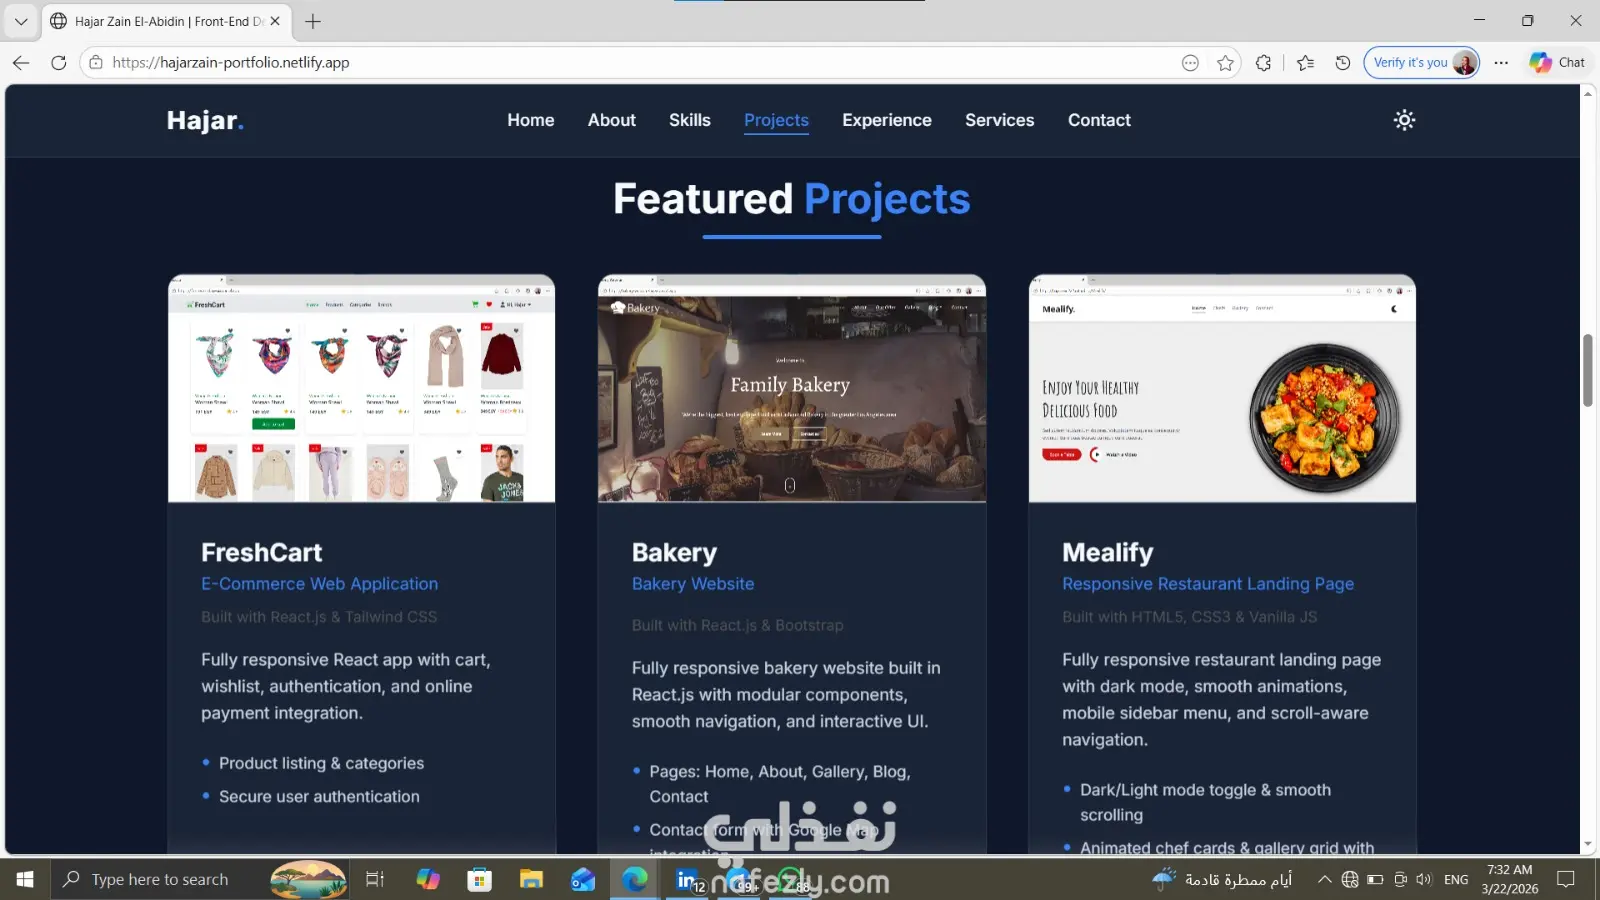Open browser History clock icon
The width and height of the screenshot is (1600, 900).
pos(1343,63)
